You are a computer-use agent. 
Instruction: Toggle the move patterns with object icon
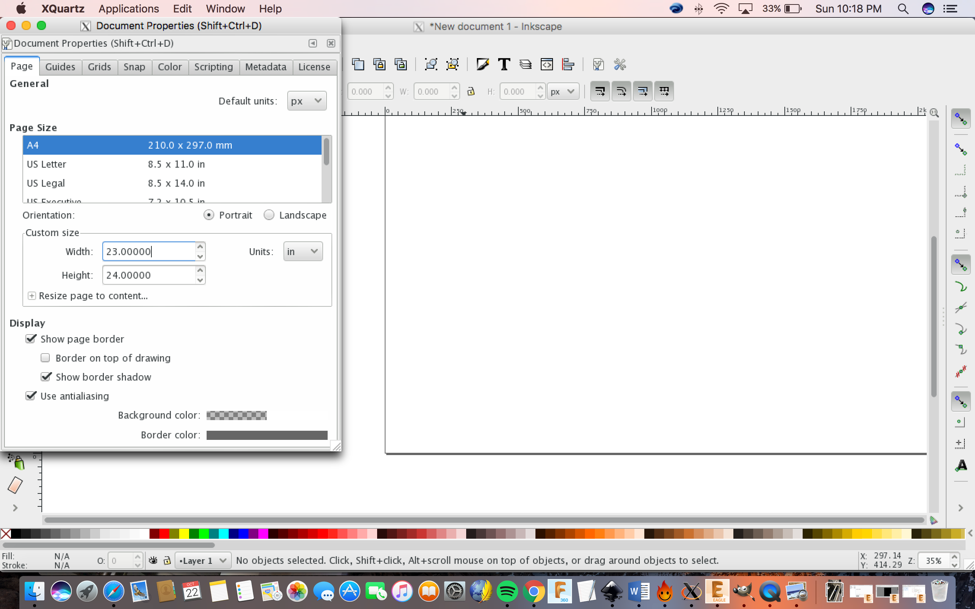(664, 91)
